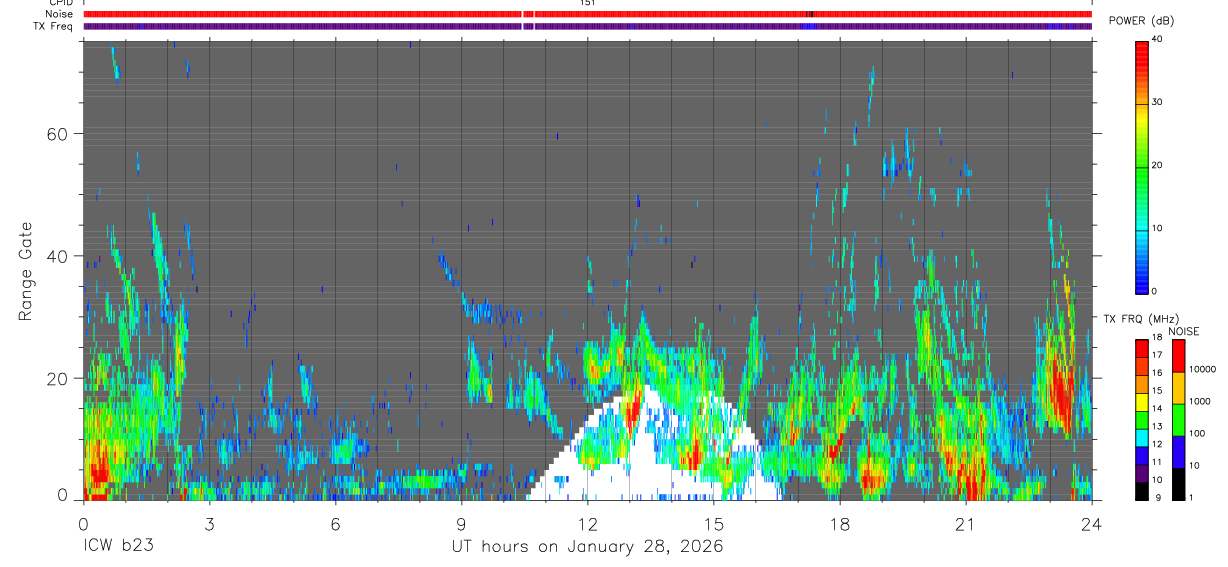The image size is (1228, 567).
Task: Click the '40' tick on Range Gate axis
Action: pyautogui.click(x=58, y=256)
